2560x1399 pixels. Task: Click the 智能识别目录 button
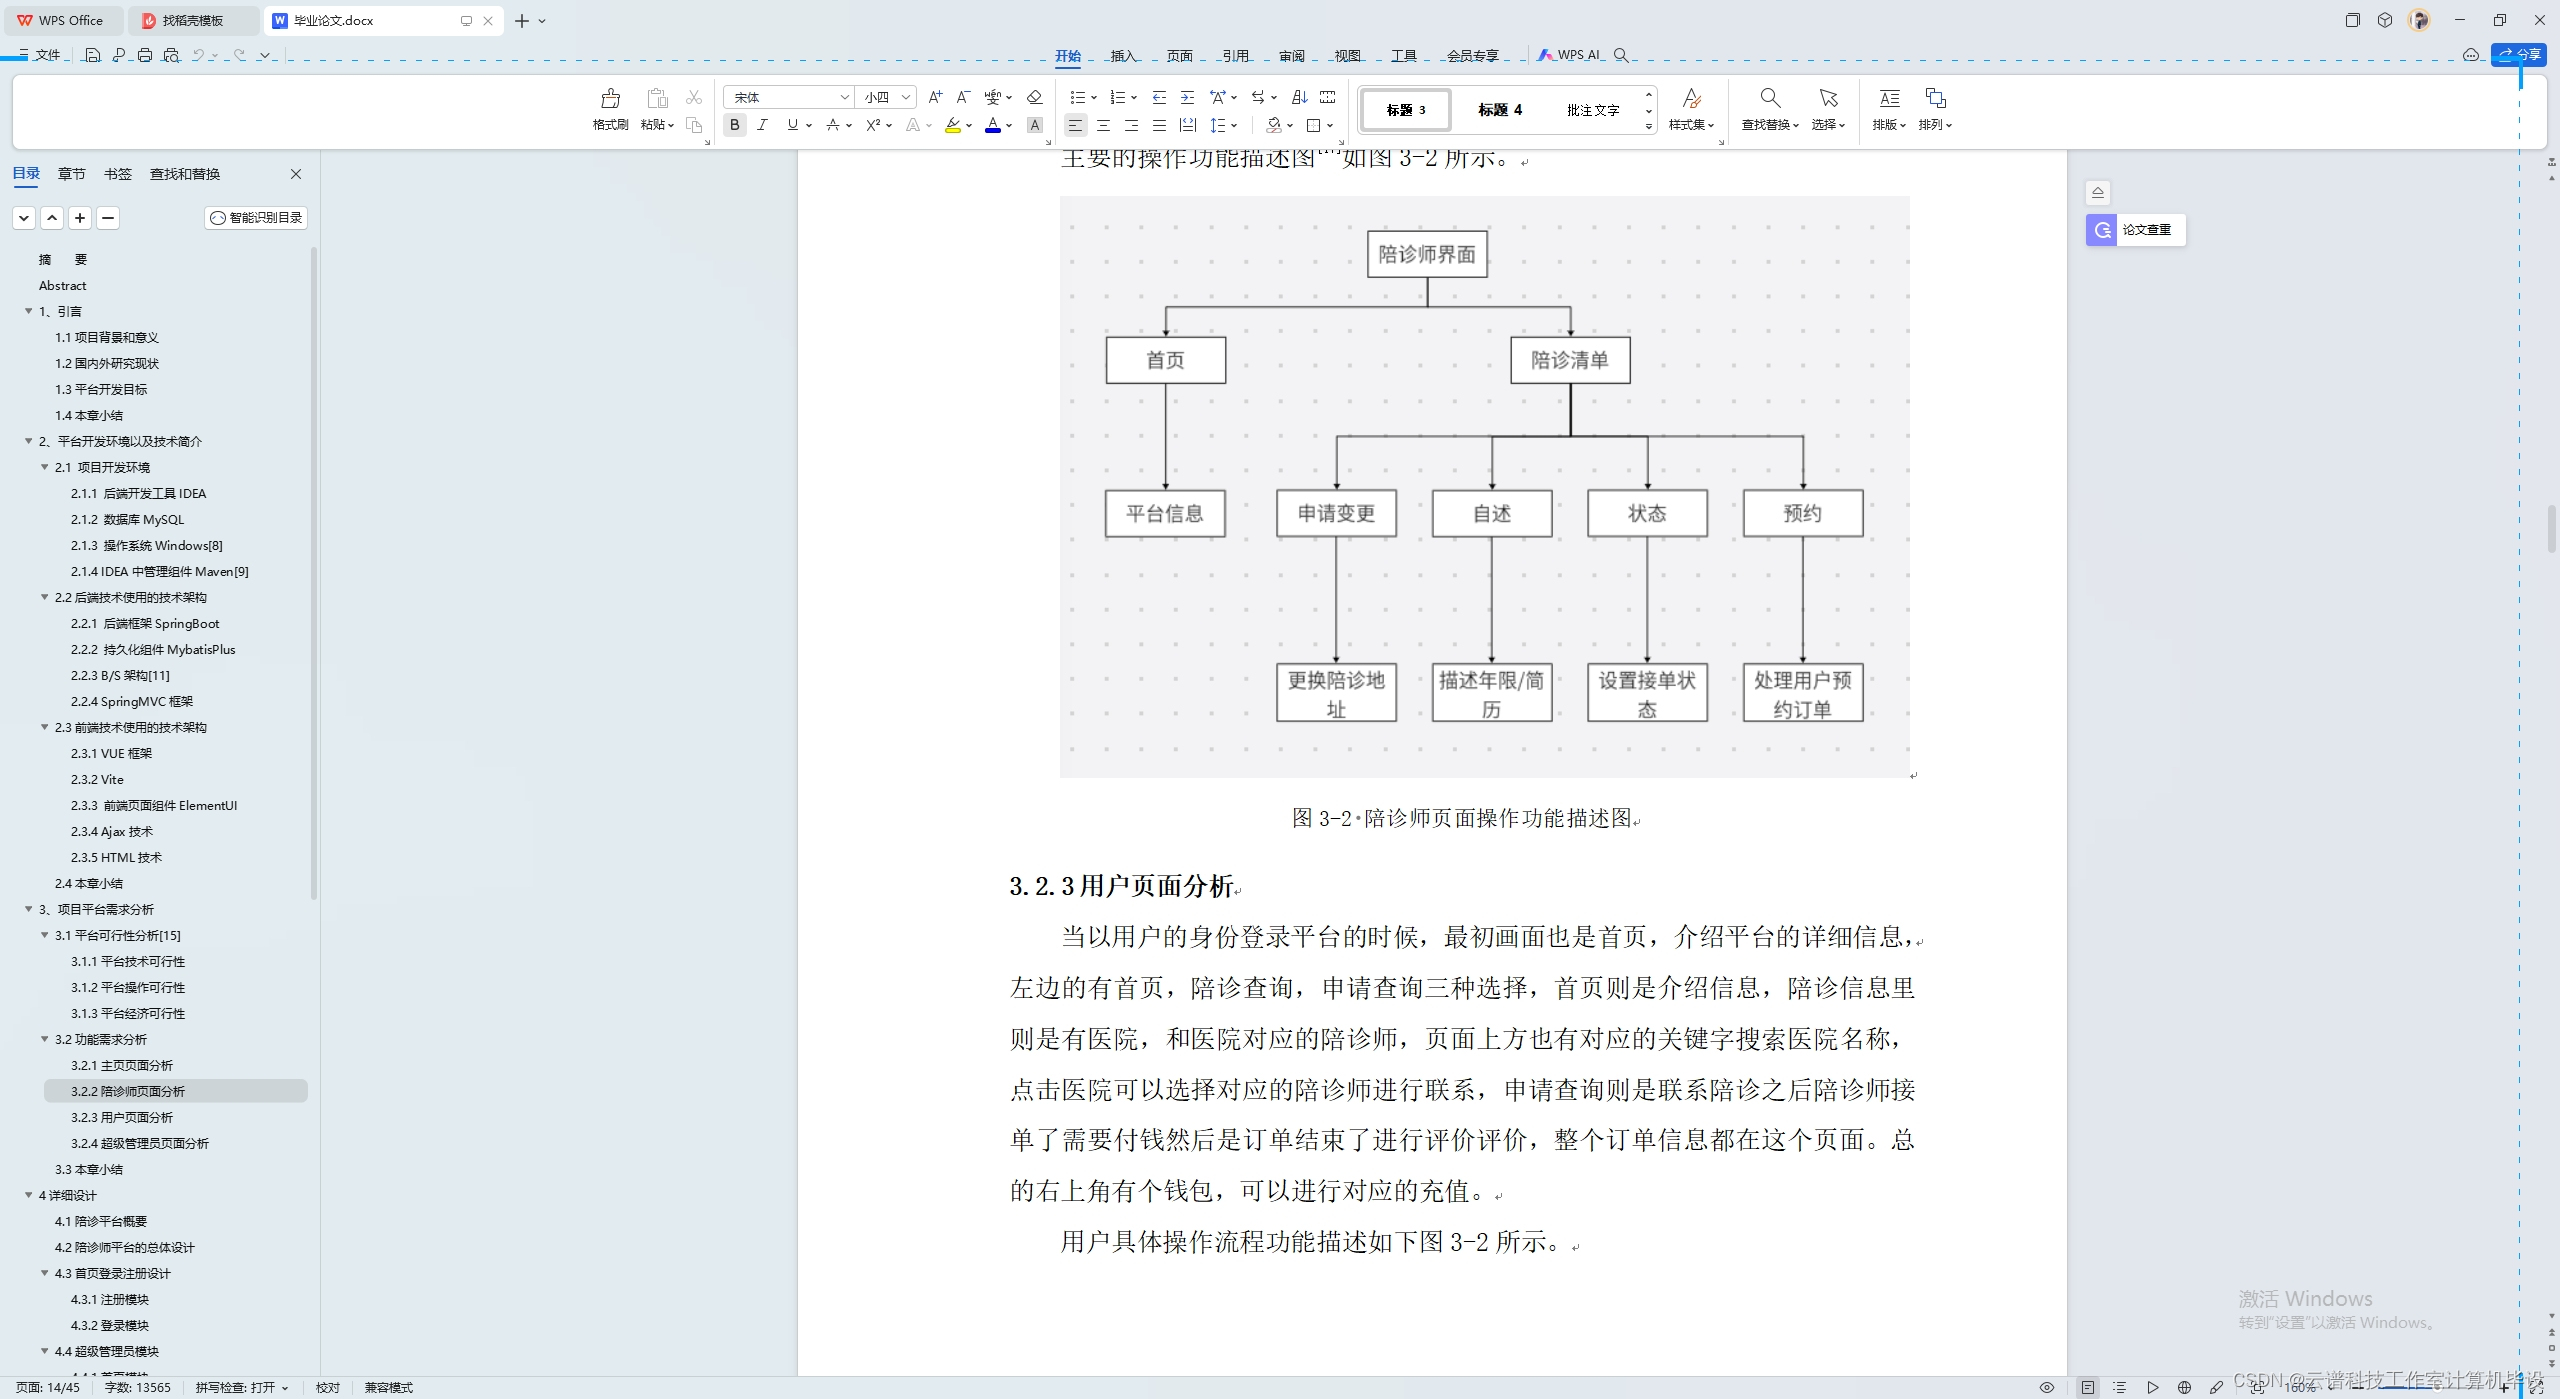(x=256, y=218)
